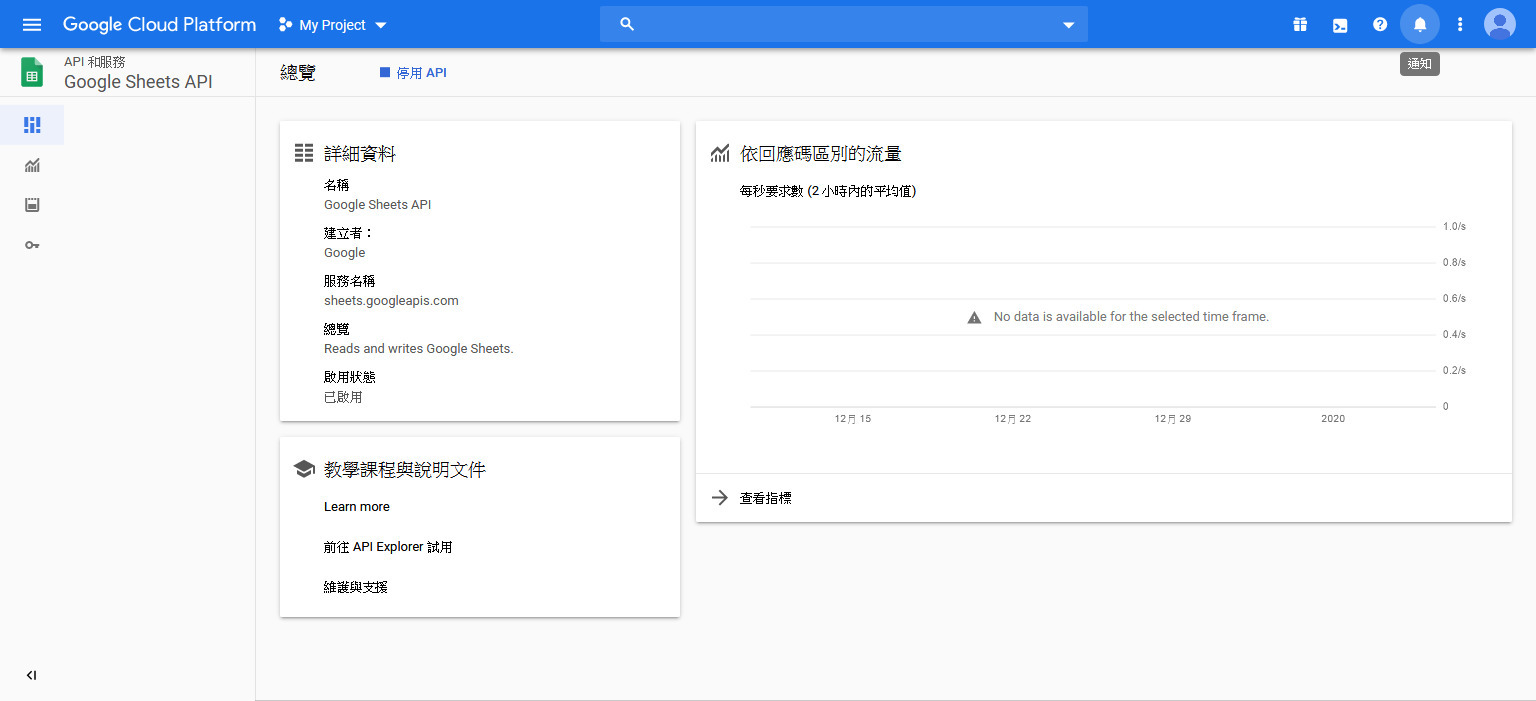
Task: Open the user account avatar
Action: pos(1500,24)
